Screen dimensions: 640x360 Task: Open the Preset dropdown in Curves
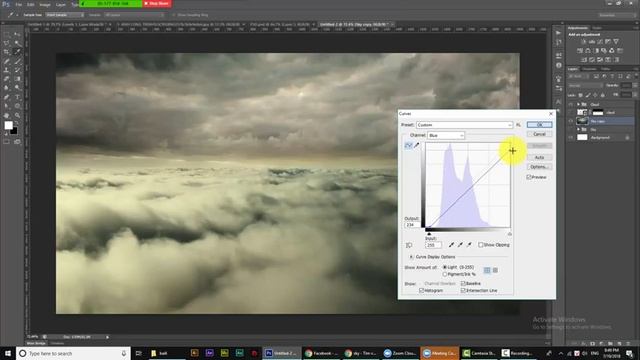point(464,125)
